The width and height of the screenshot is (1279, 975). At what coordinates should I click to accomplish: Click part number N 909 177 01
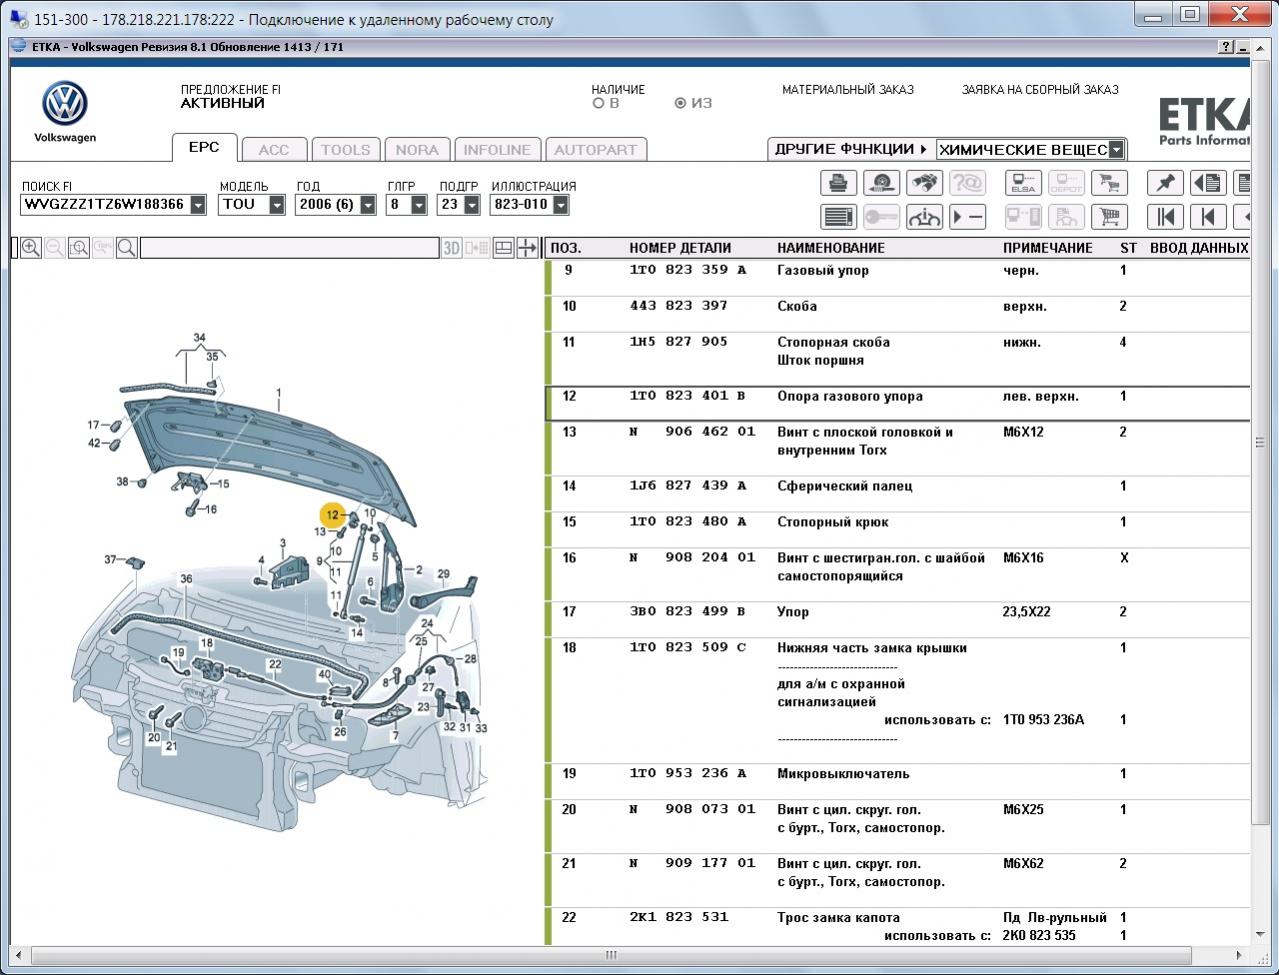pos(692,863)
